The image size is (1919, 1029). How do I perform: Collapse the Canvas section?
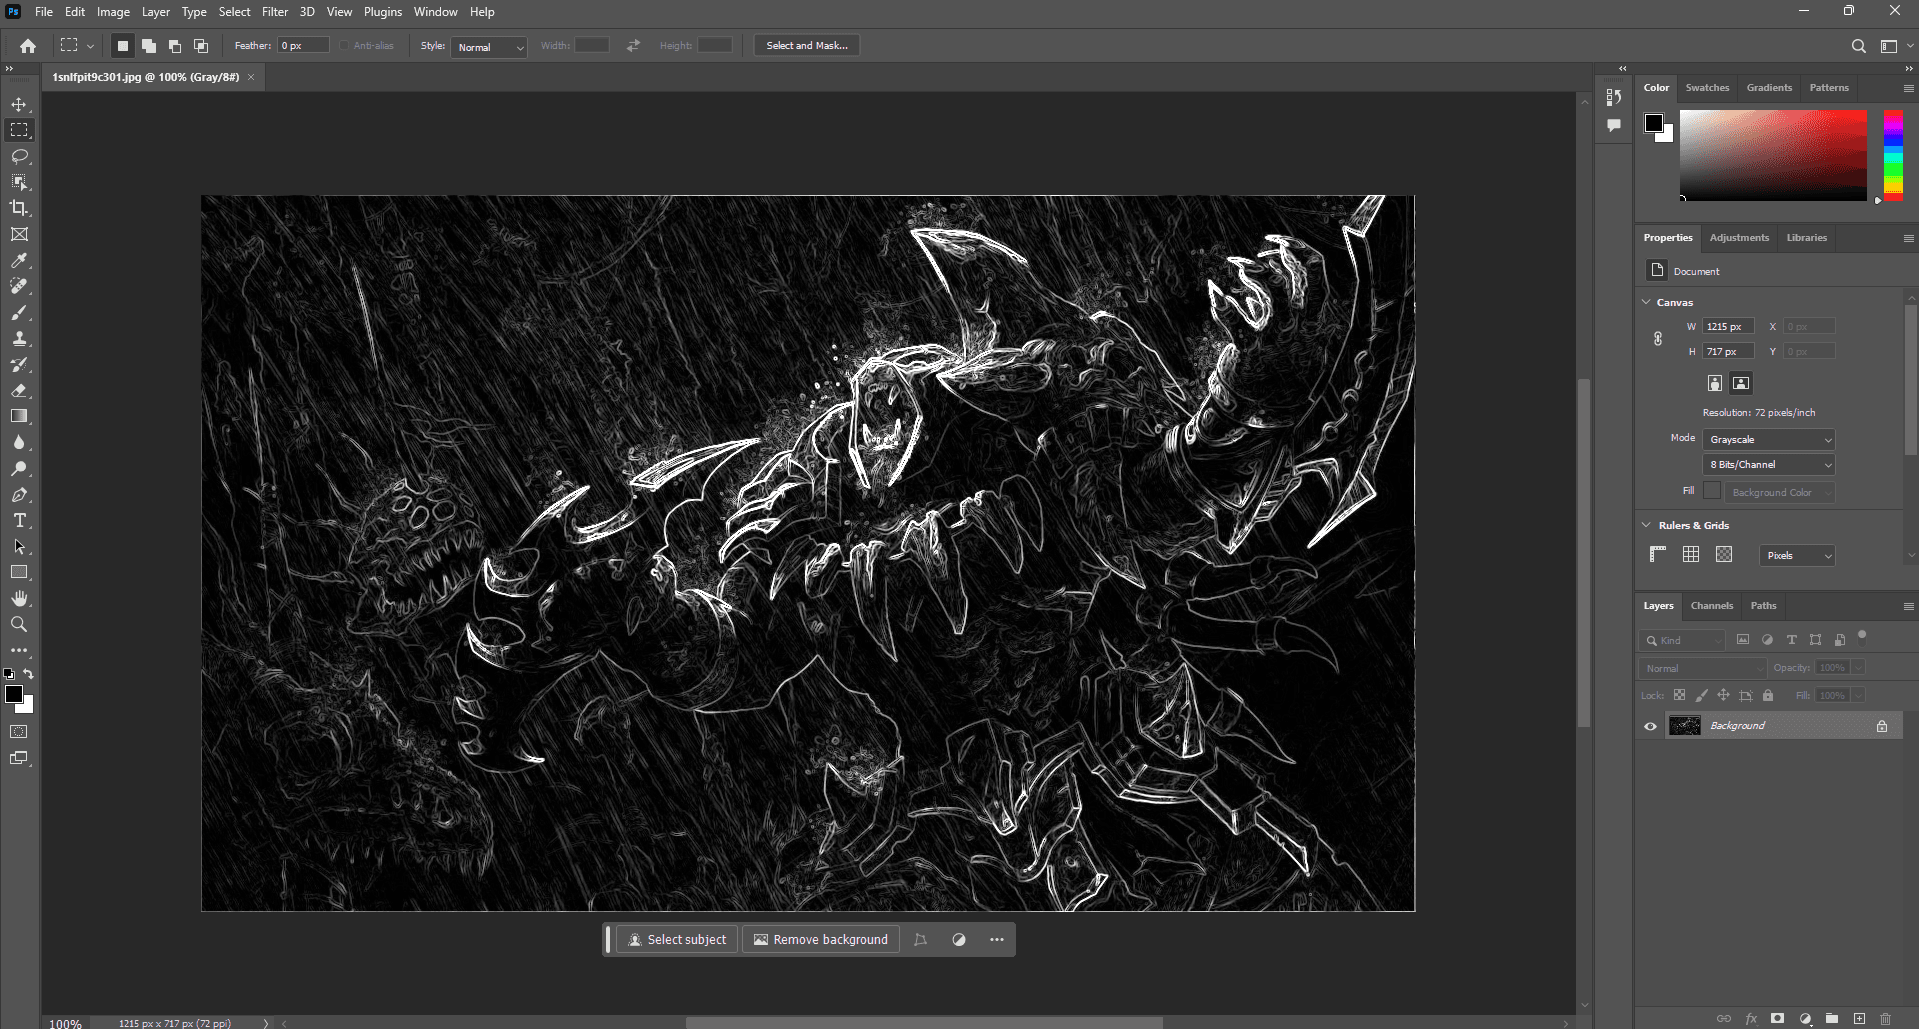pyautogui.click(x=1647, y=302)
